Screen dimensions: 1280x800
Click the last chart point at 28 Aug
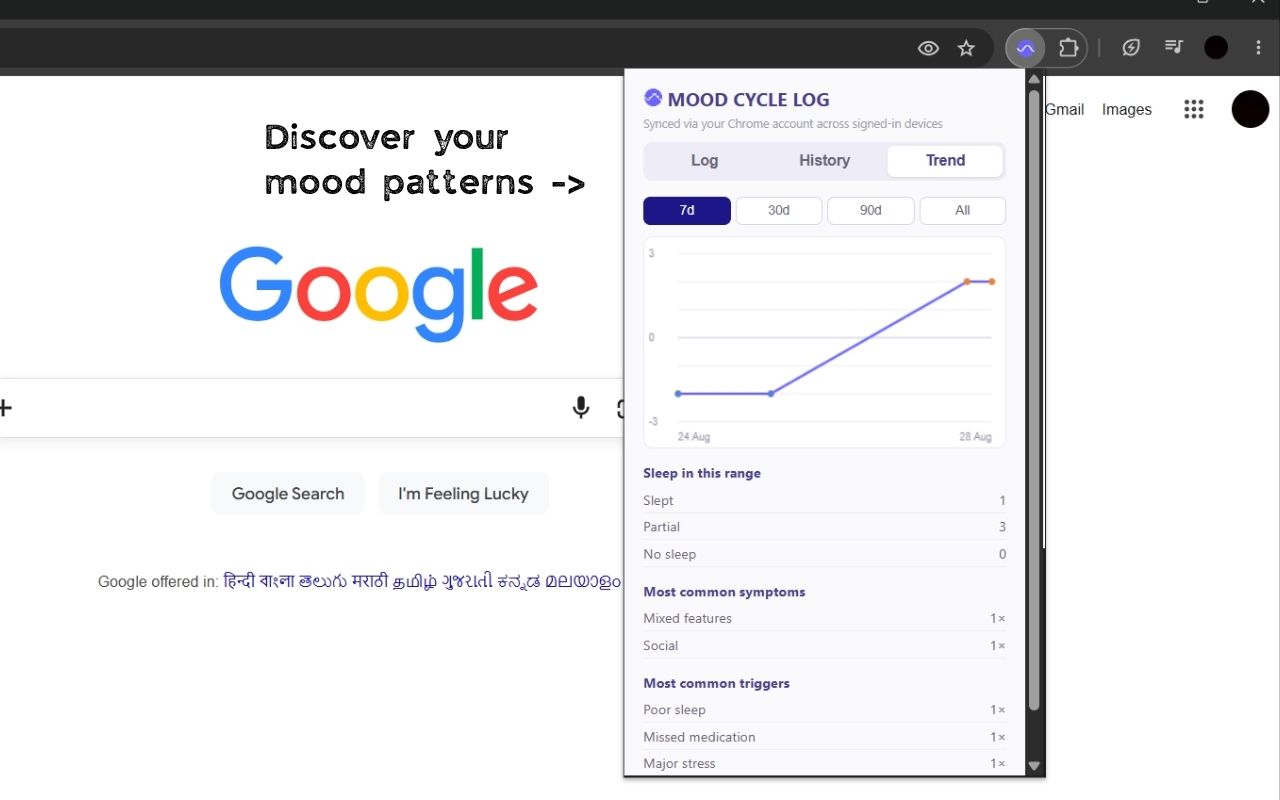tap(992, 282)
